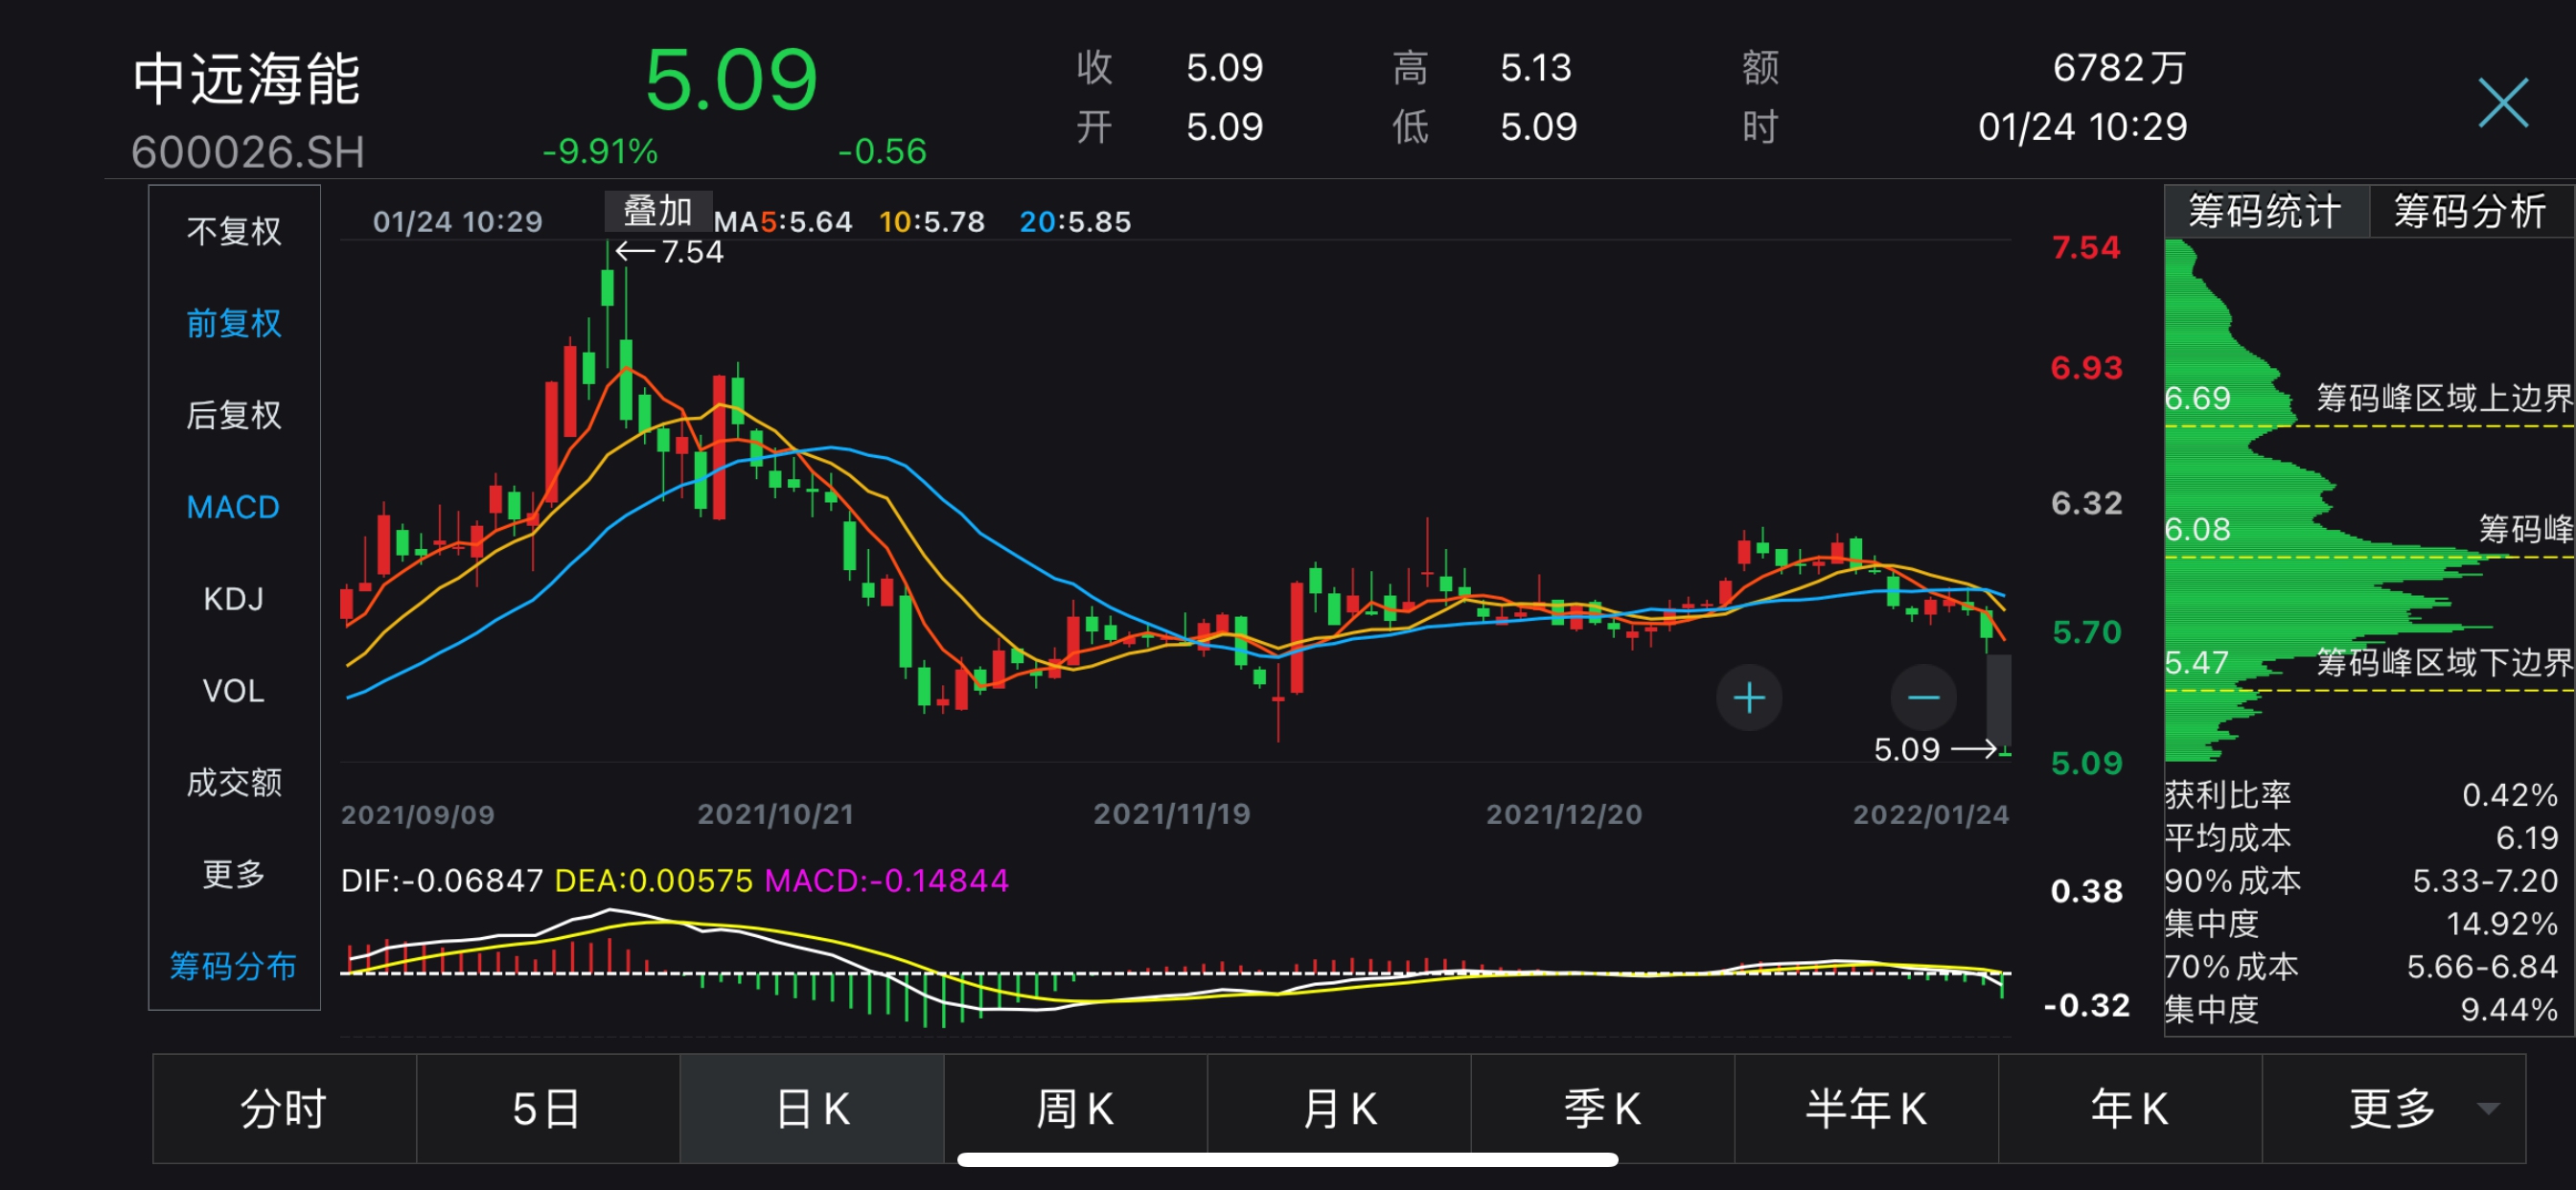Select 日K daily candlestick tab
The image size is (2576, 1190).
point(812,1108)
